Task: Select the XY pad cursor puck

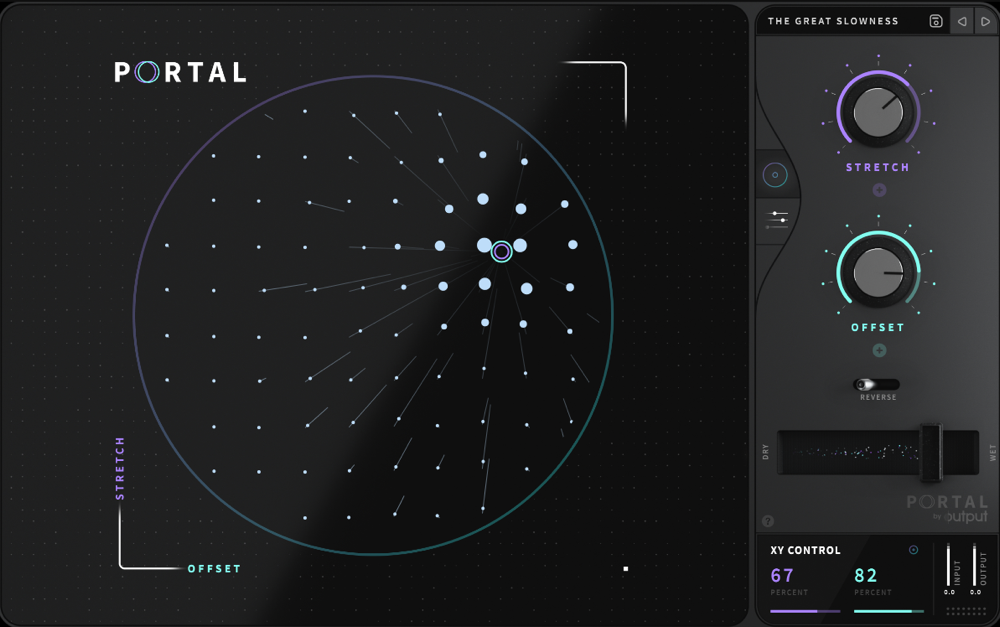Action: [502, 252]
